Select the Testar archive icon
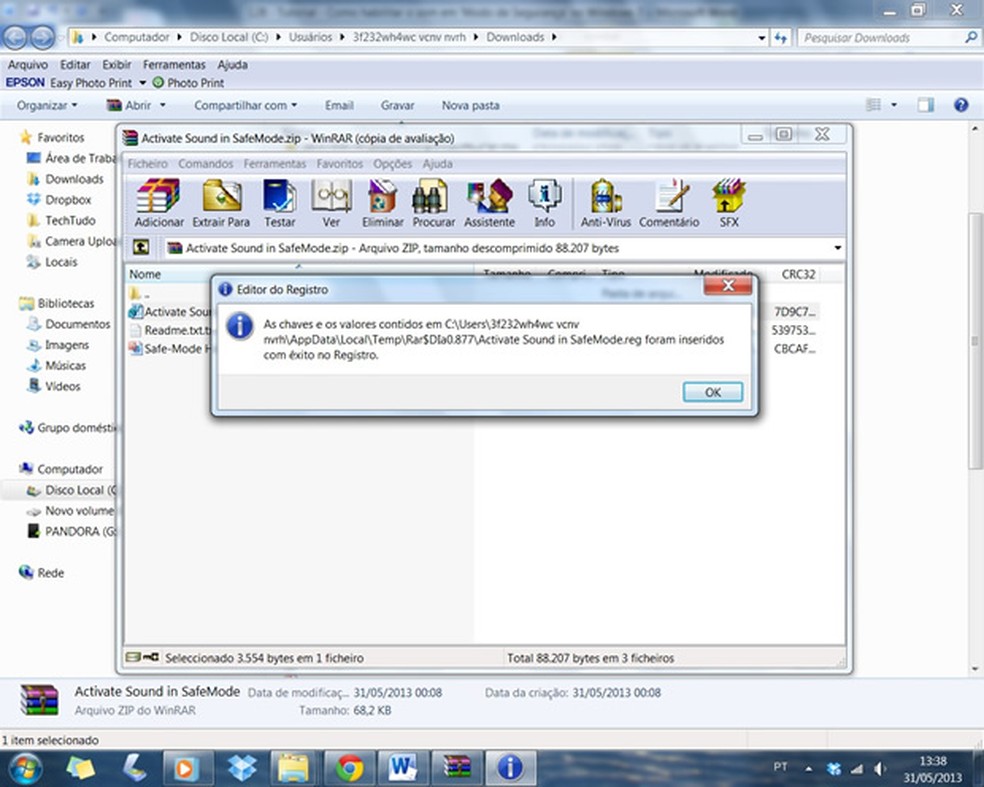The image size is (984, 787). [279, 202]
